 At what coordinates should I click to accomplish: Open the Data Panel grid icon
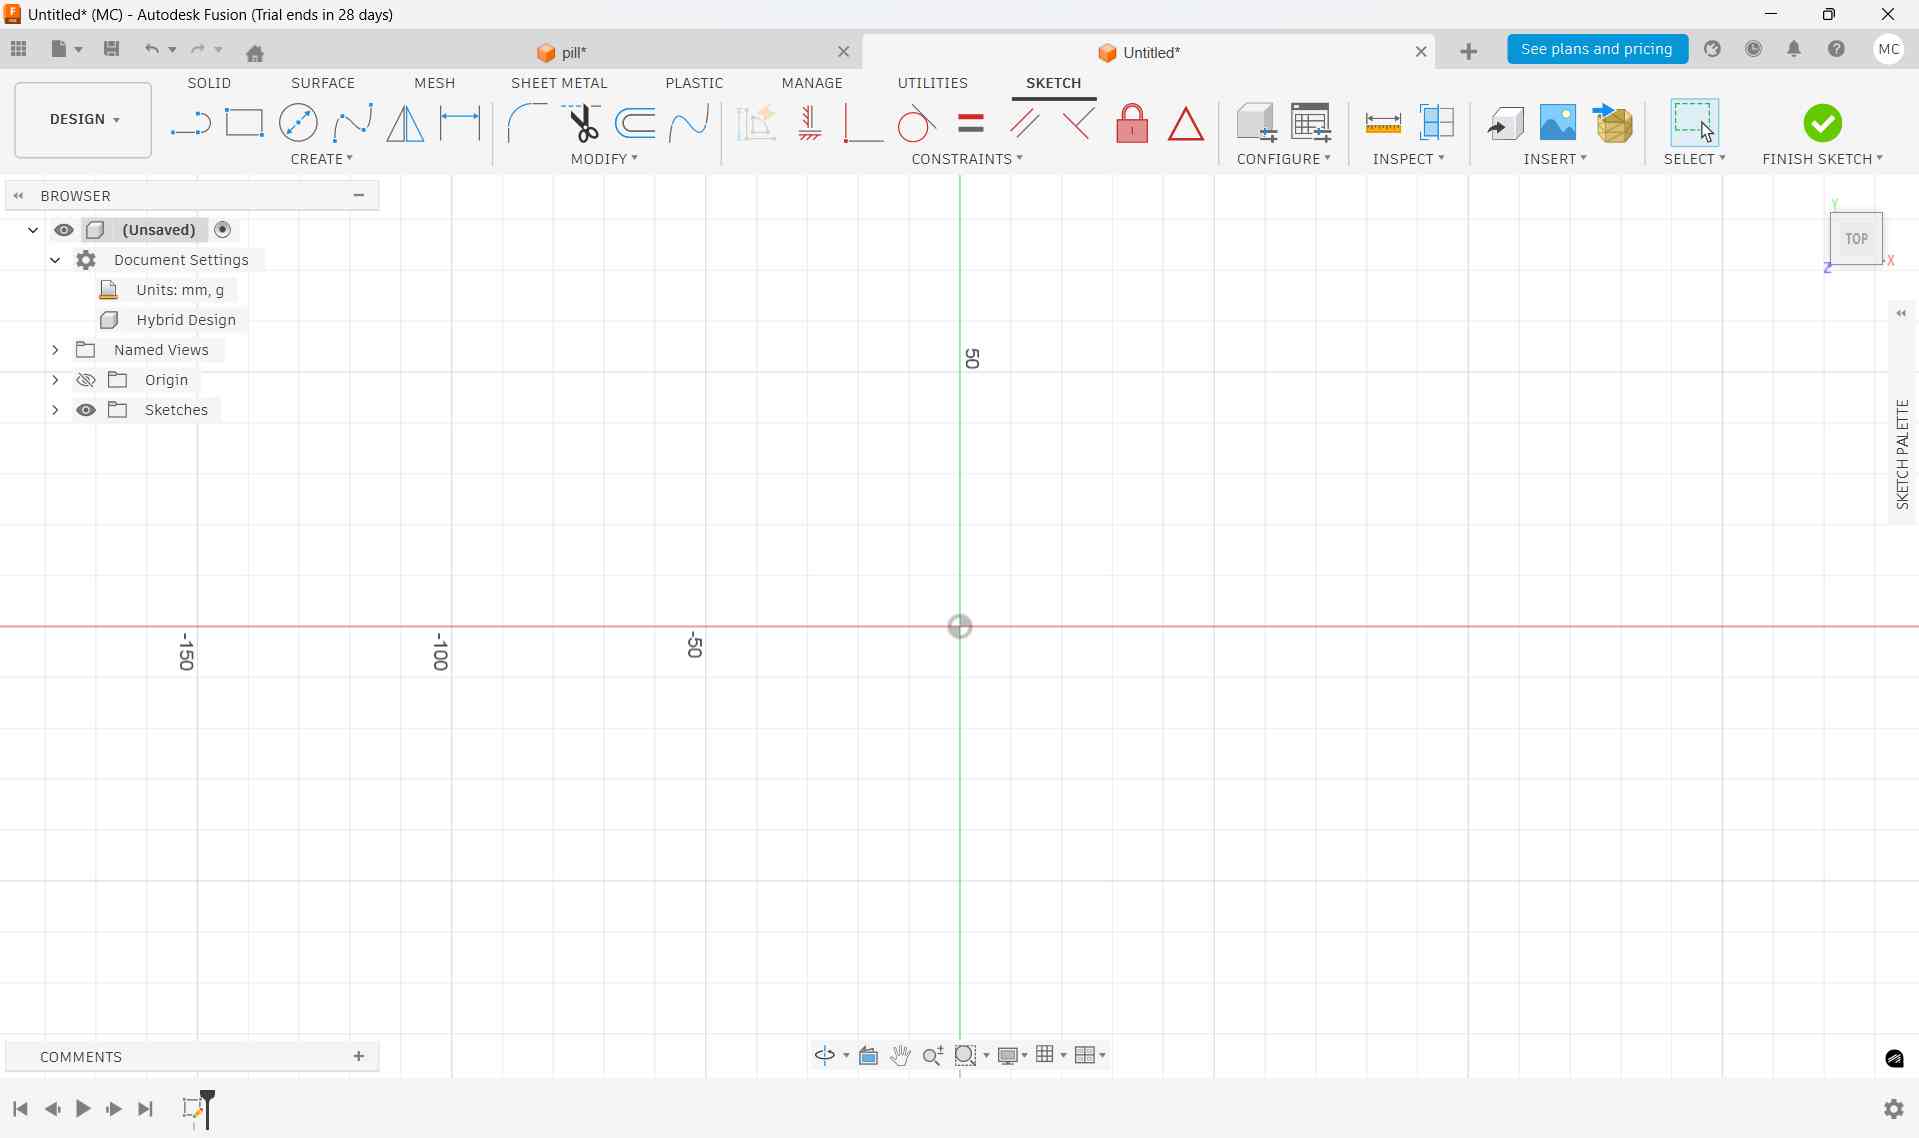coord(19,49)
